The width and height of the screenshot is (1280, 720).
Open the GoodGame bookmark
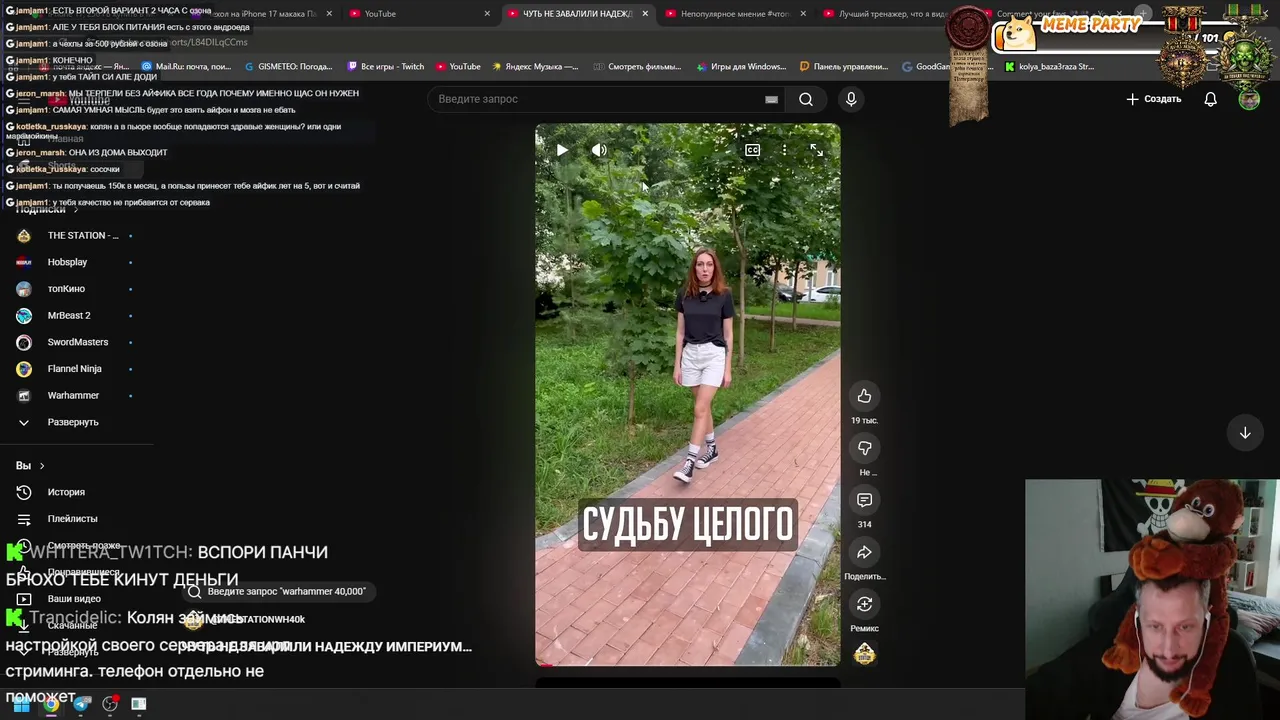click(x=927, y=67)
